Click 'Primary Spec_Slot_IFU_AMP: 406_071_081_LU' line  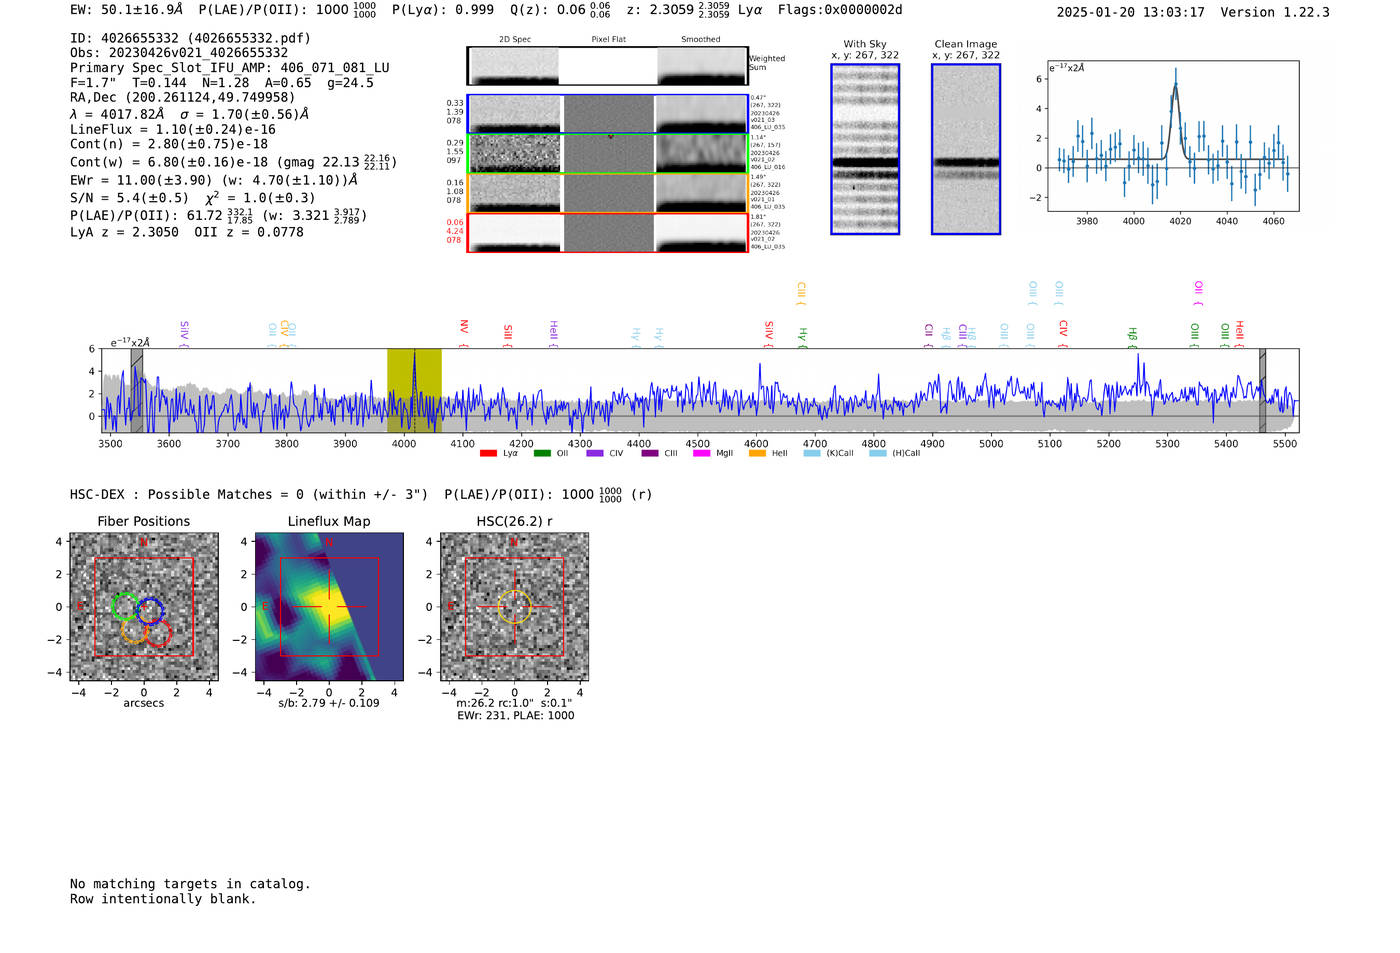(x=230, y=68)
